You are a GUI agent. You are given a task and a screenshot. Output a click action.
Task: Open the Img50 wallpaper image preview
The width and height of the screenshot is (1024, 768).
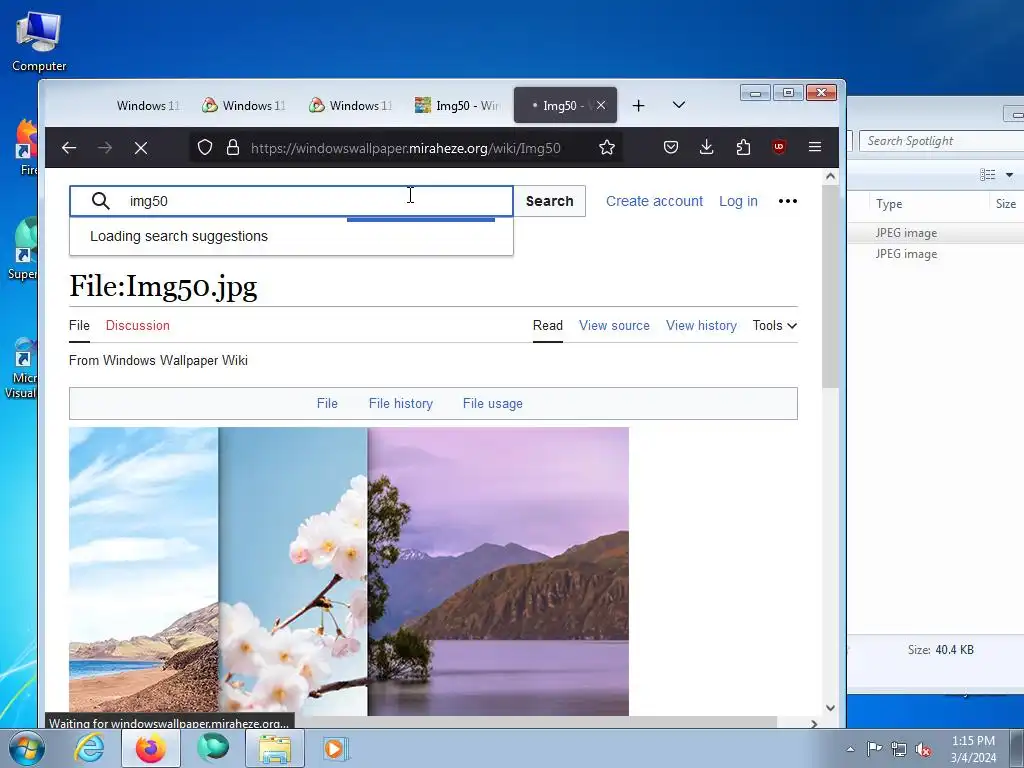pos(349,571)
